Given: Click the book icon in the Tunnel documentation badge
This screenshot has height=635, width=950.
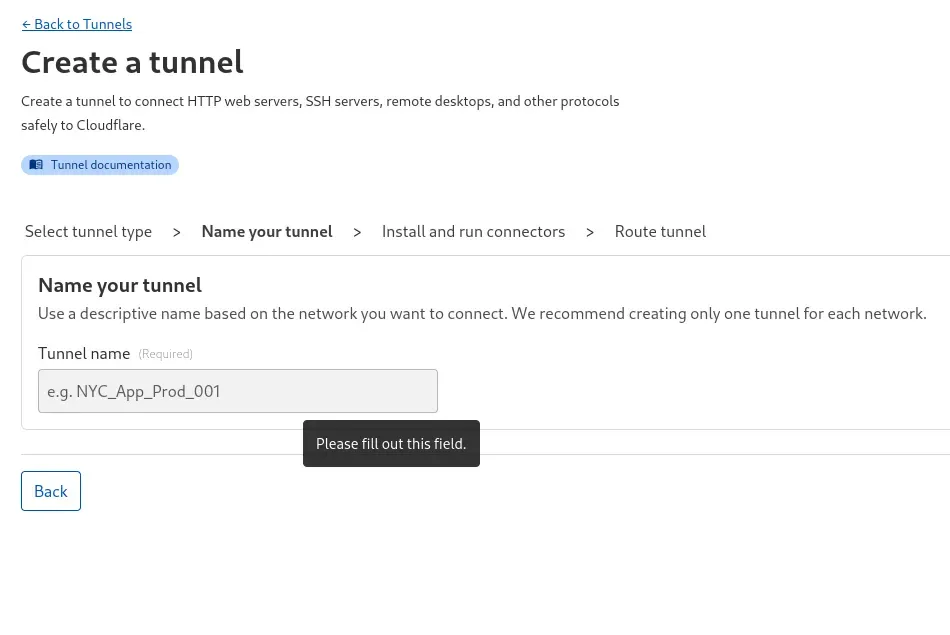Looking at the screenshot, I should [x=36, y=165].
